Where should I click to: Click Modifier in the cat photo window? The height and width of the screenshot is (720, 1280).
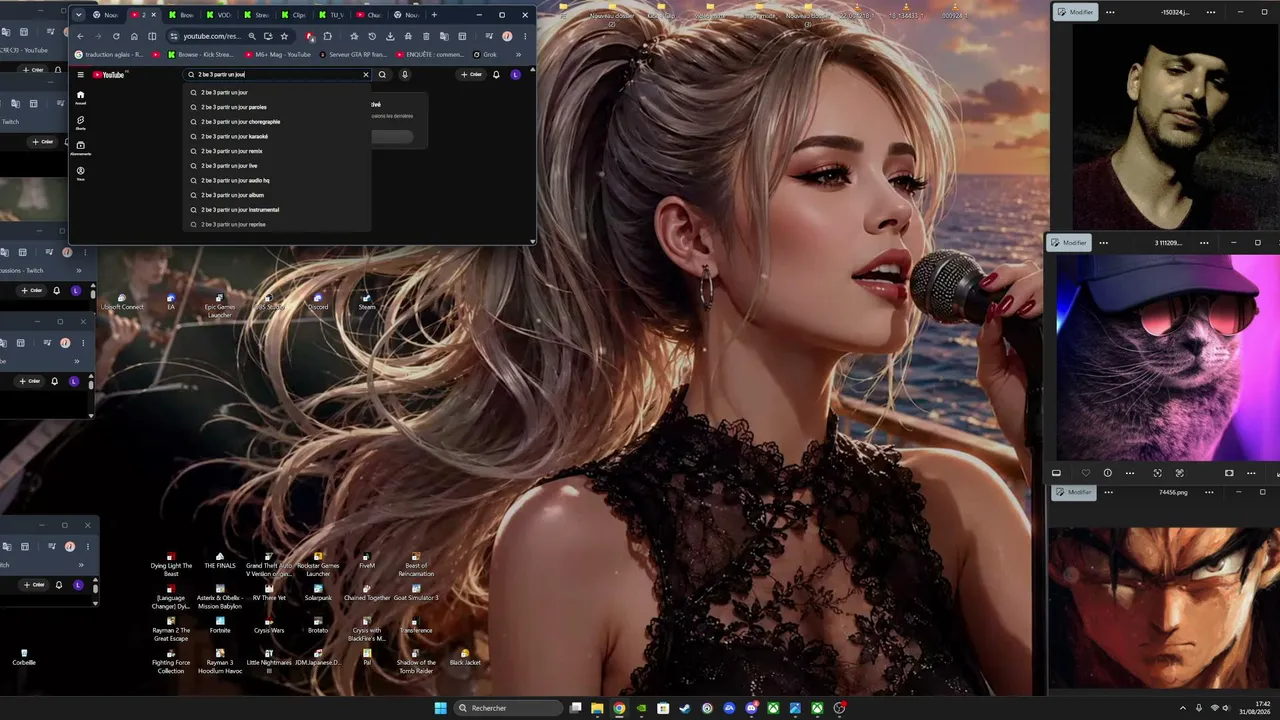coord(1069,243)
